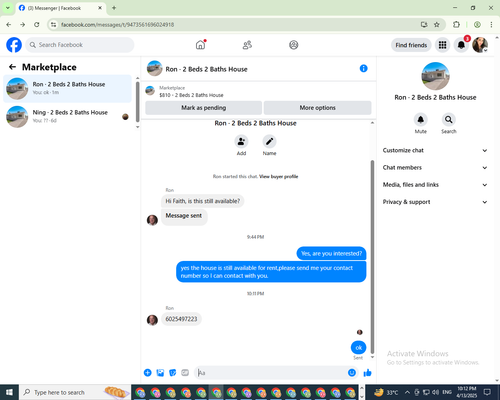Viewport: 500px width, 400px height.
Task: Click chat messages vertical scrollbar
Action: [x=372, y=257]
